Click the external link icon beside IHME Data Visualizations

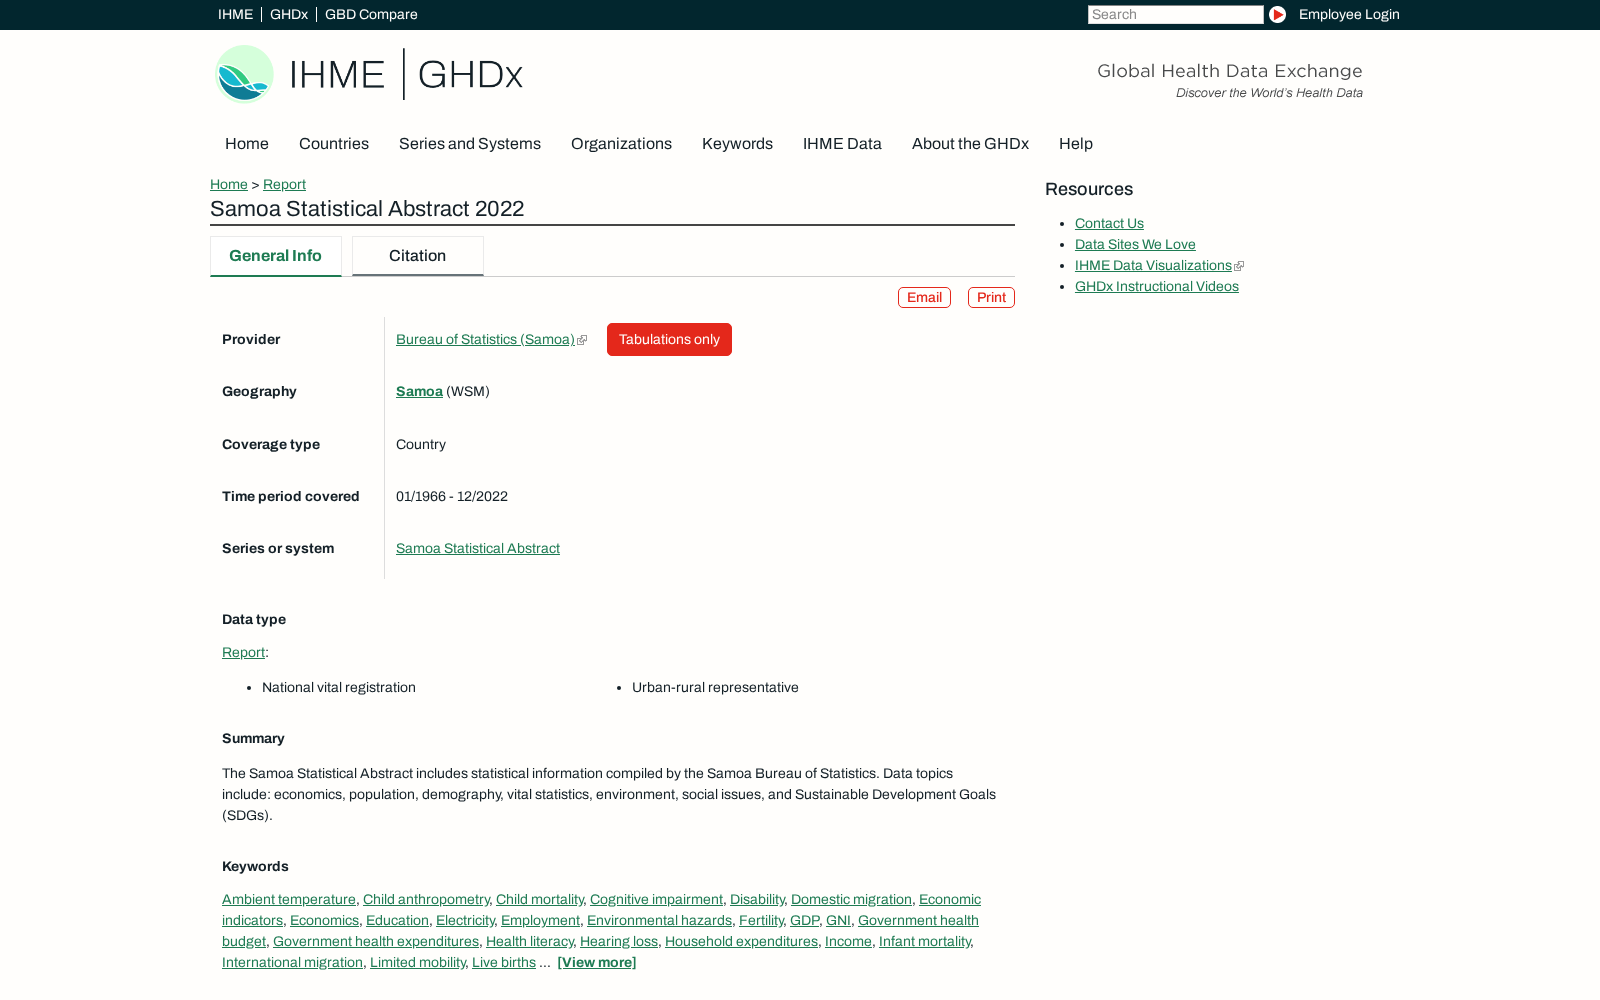(1239, 266)
